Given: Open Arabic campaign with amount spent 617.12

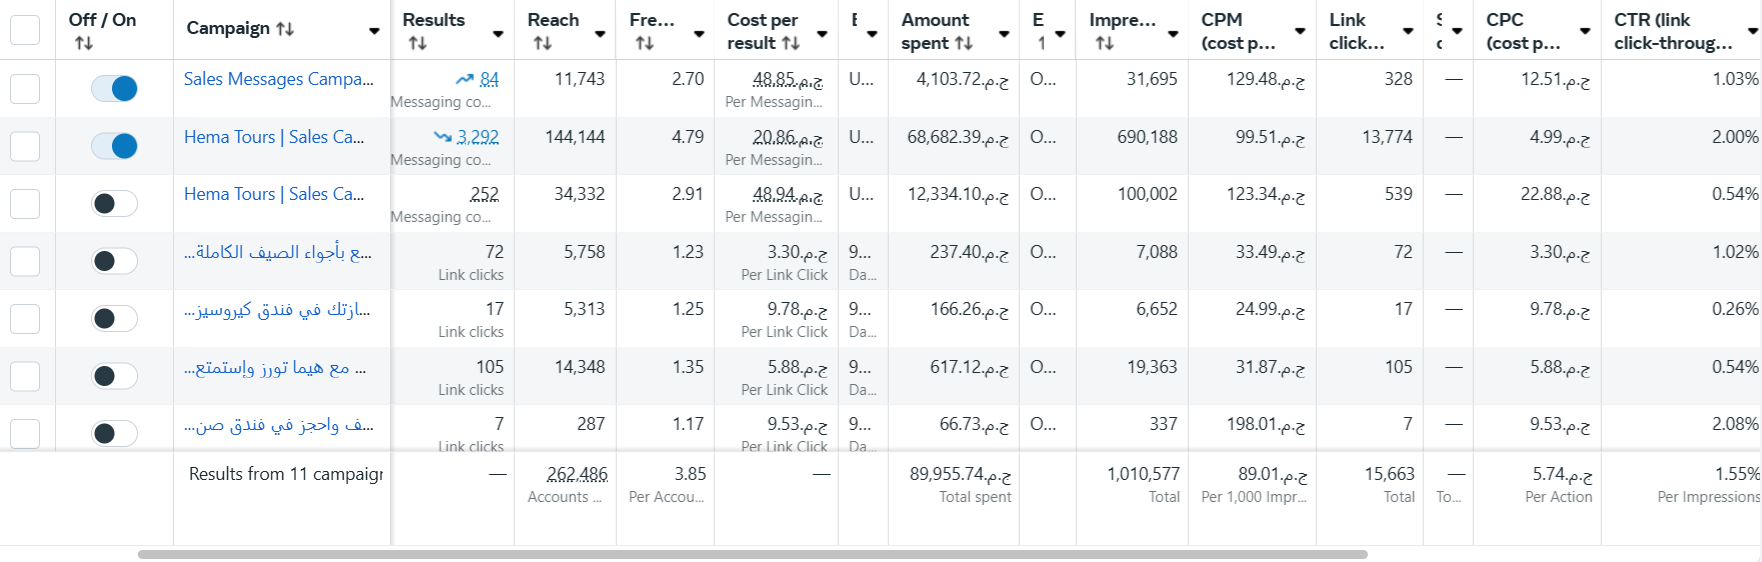Looking at the screenshot, I should coord(275,367).
